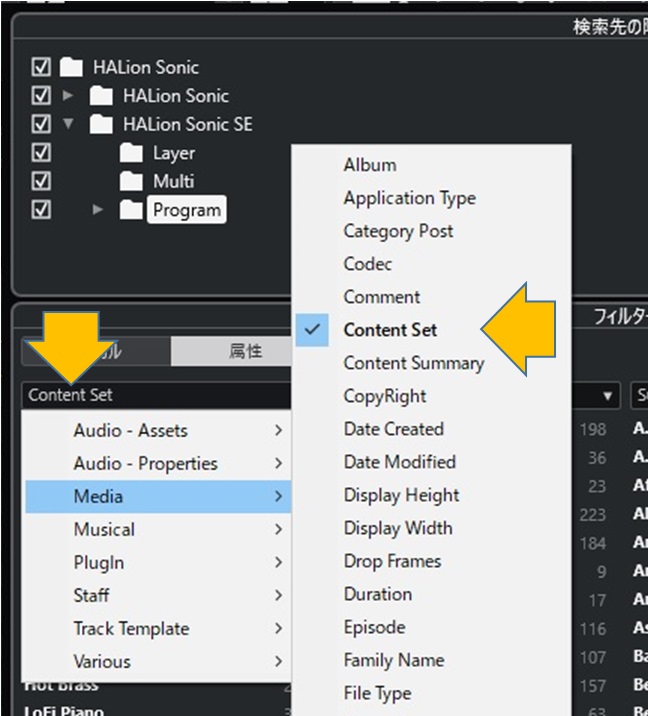Open the Content Set column dropdown
The width and height of the screenshot is (648, 716).
(156, 395)
